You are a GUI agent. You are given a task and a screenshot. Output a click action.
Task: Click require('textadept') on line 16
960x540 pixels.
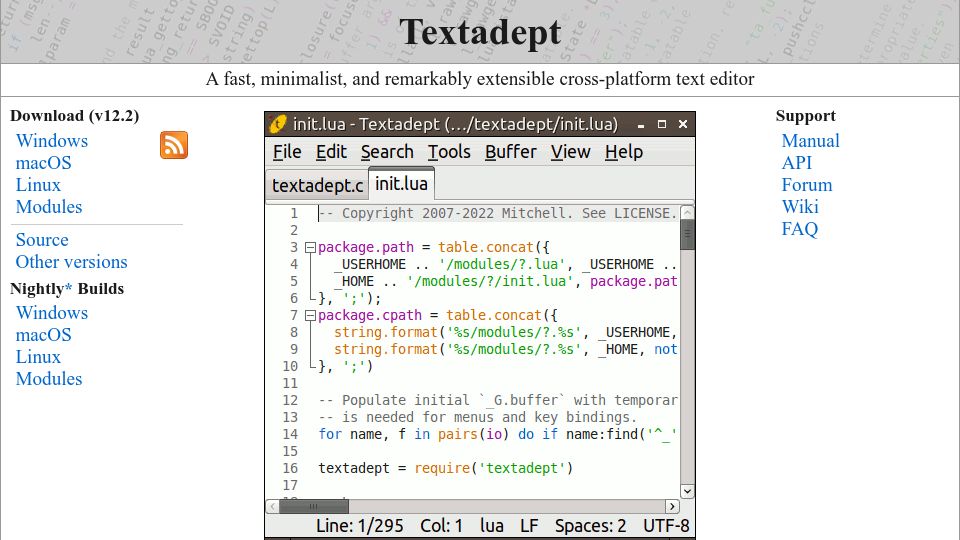point(493,468)
